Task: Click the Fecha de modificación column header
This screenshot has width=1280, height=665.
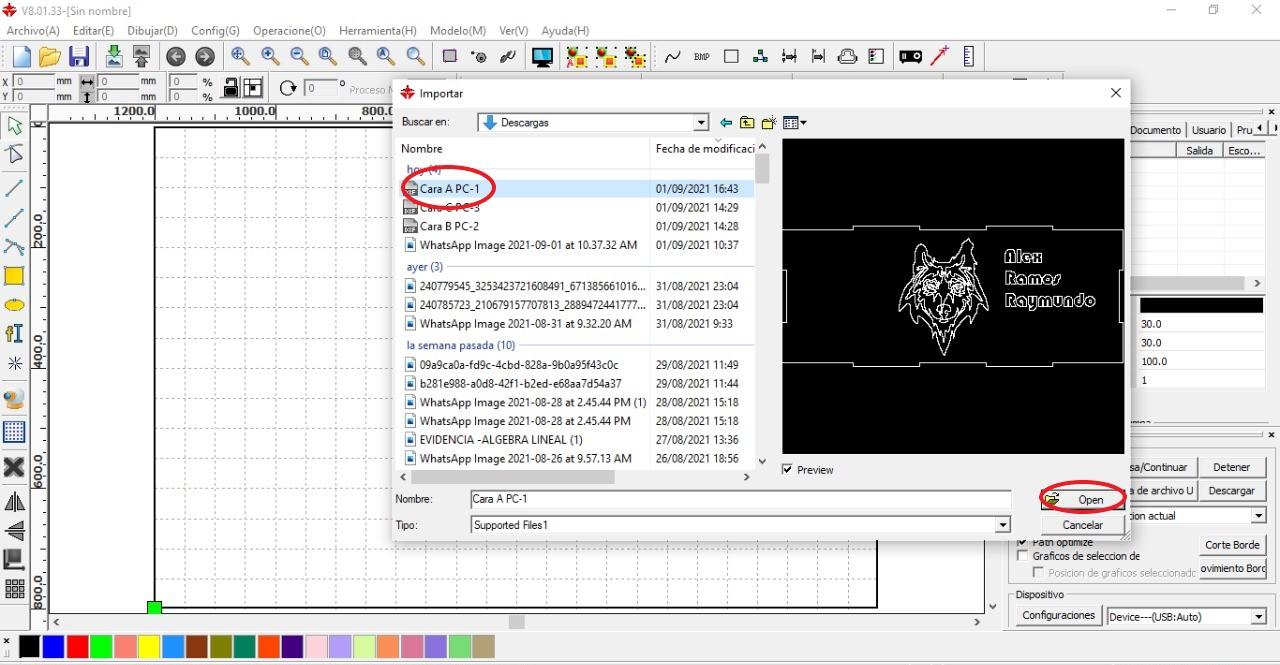Action: pyautogui.click(x=703, y=149)
